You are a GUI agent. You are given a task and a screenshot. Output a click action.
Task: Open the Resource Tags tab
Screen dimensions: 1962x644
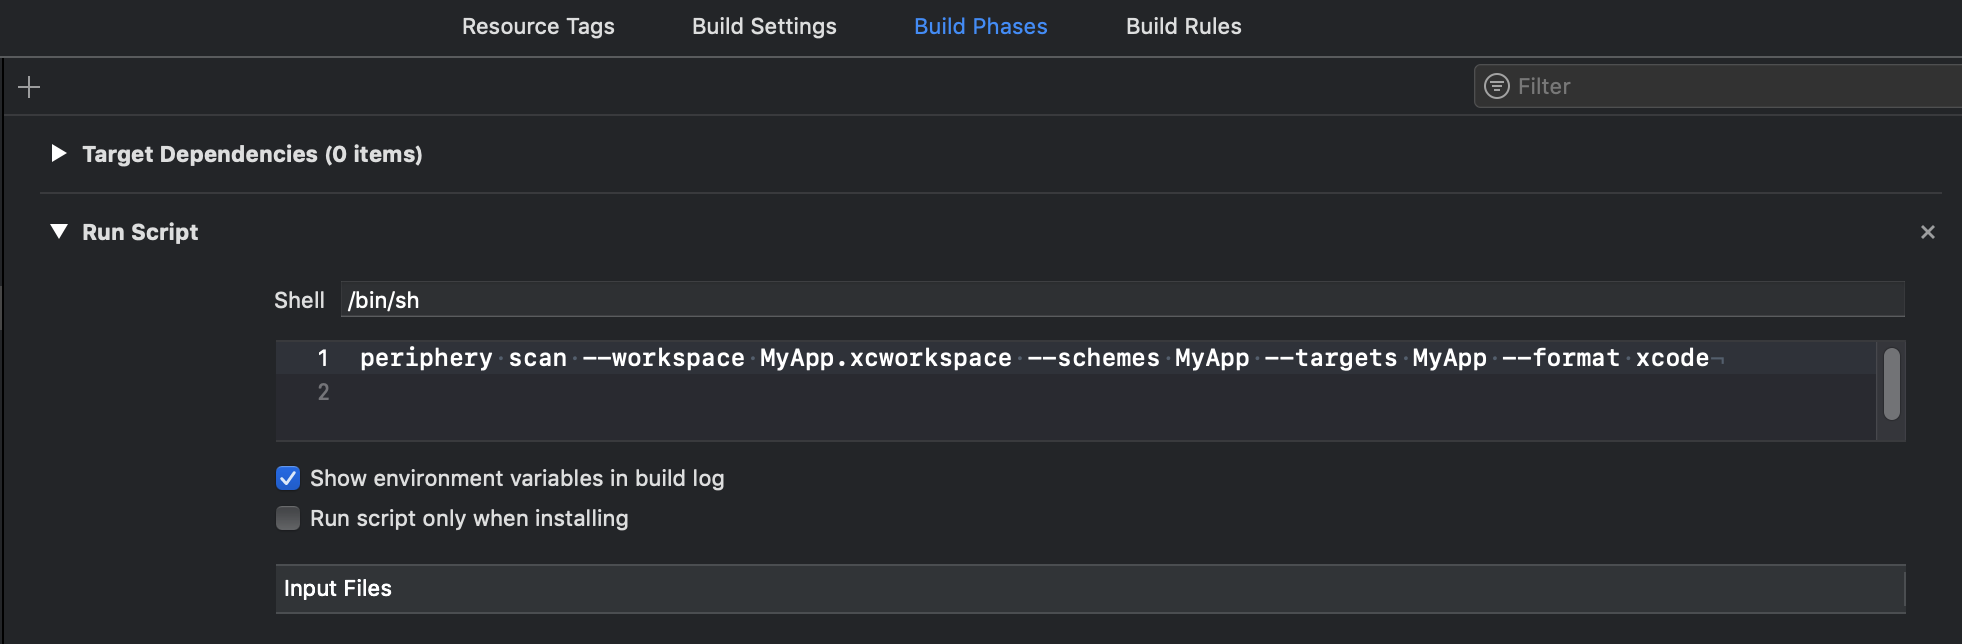[x=538, y=27]
